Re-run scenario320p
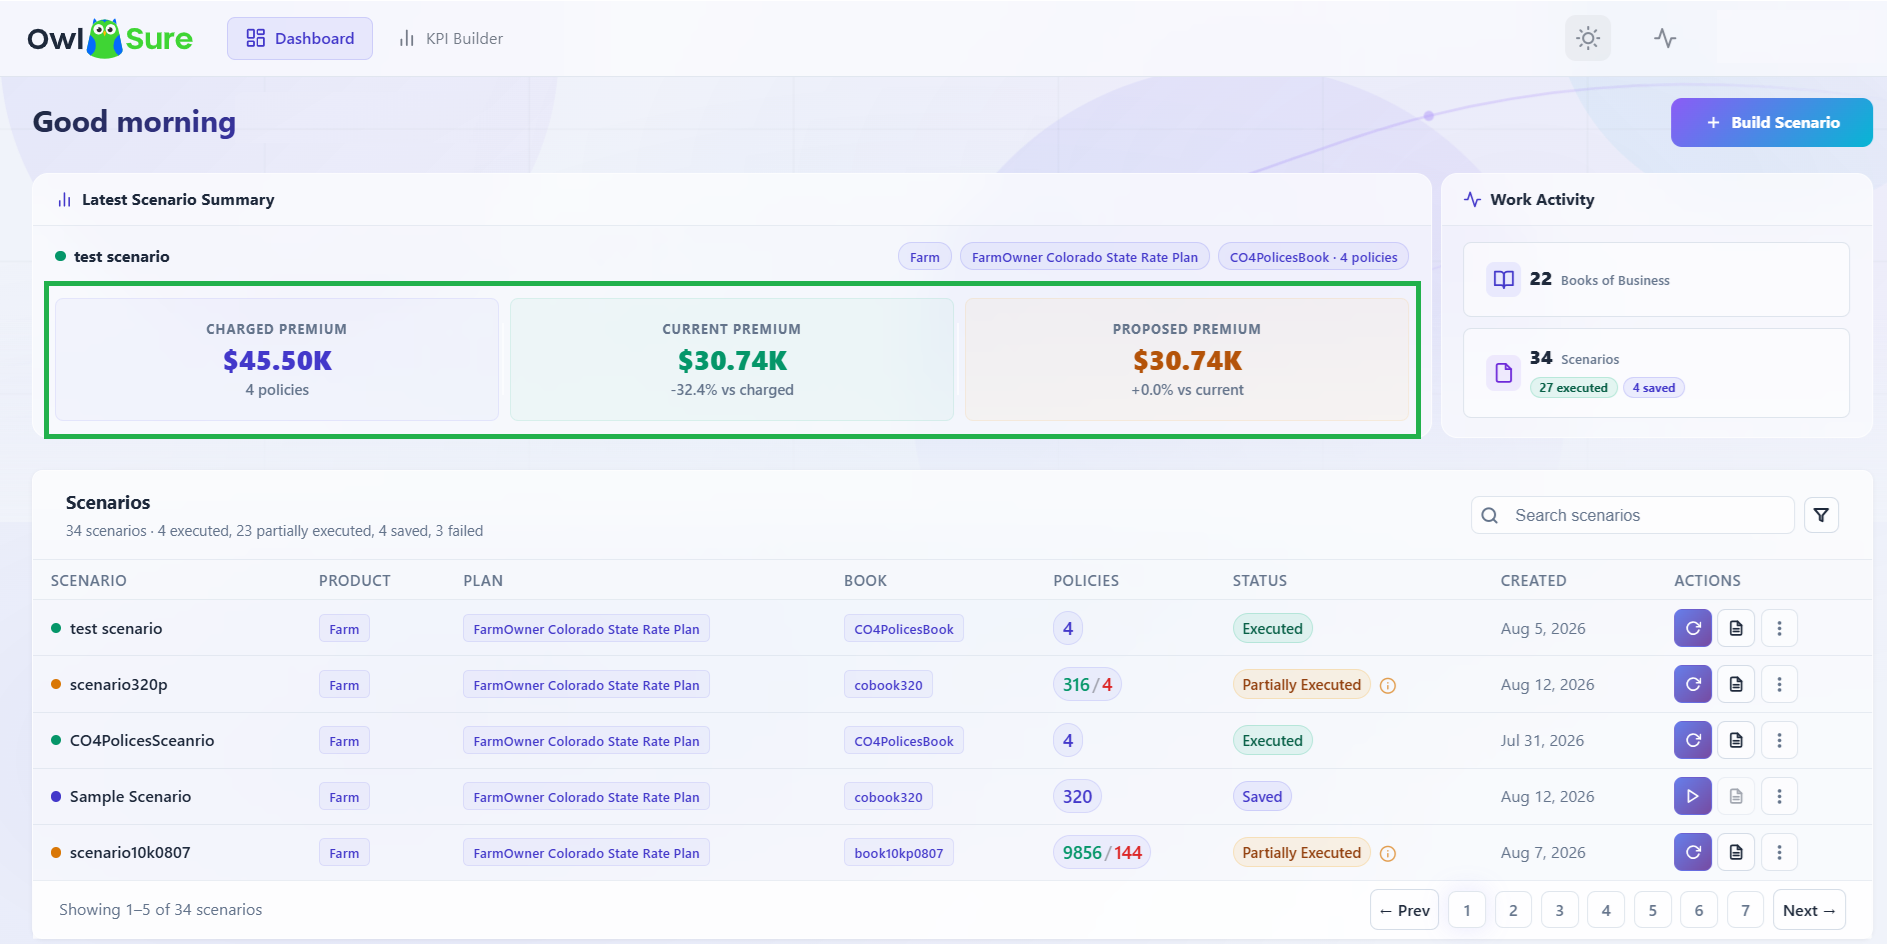The image size is (1887, 944). click(x=1692, y=684)
